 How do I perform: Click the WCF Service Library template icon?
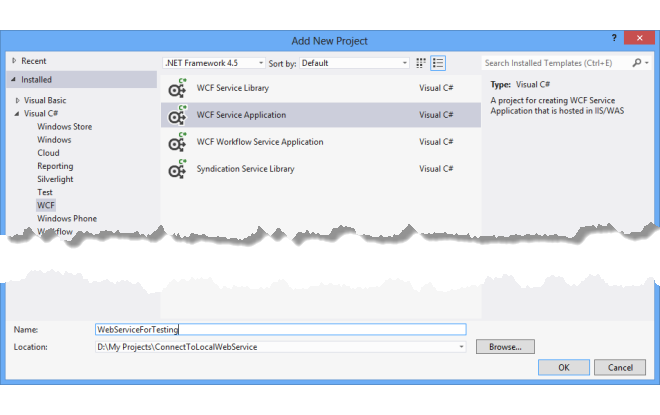click(x=177, y=88)
